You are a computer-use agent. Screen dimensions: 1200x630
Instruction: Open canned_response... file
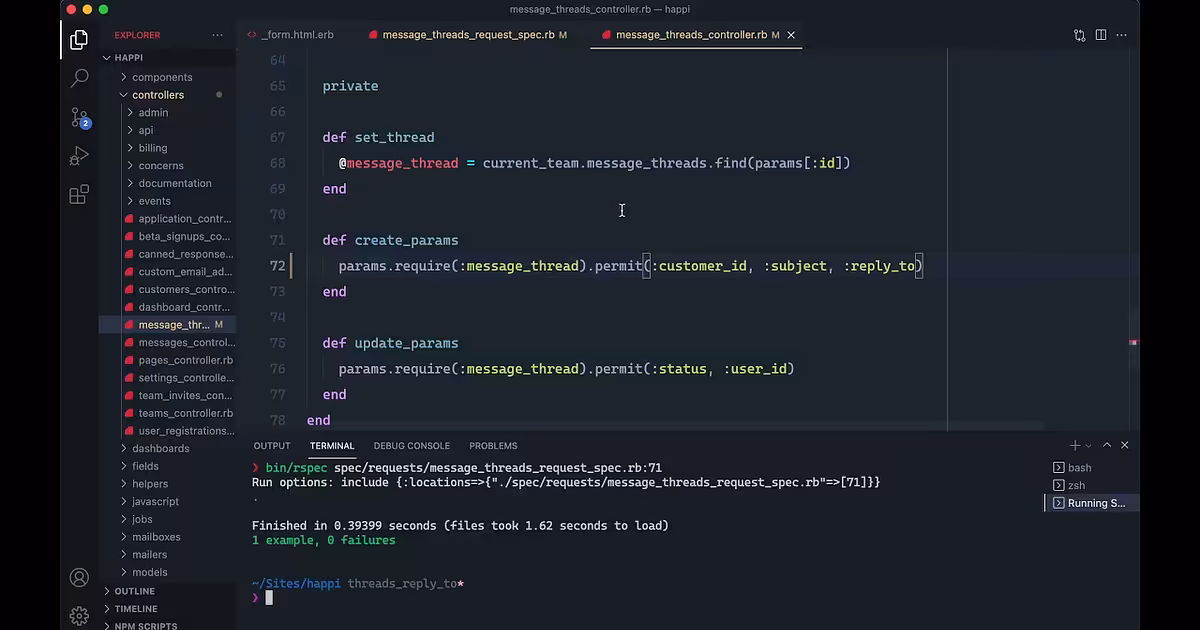tap(185, 254)
